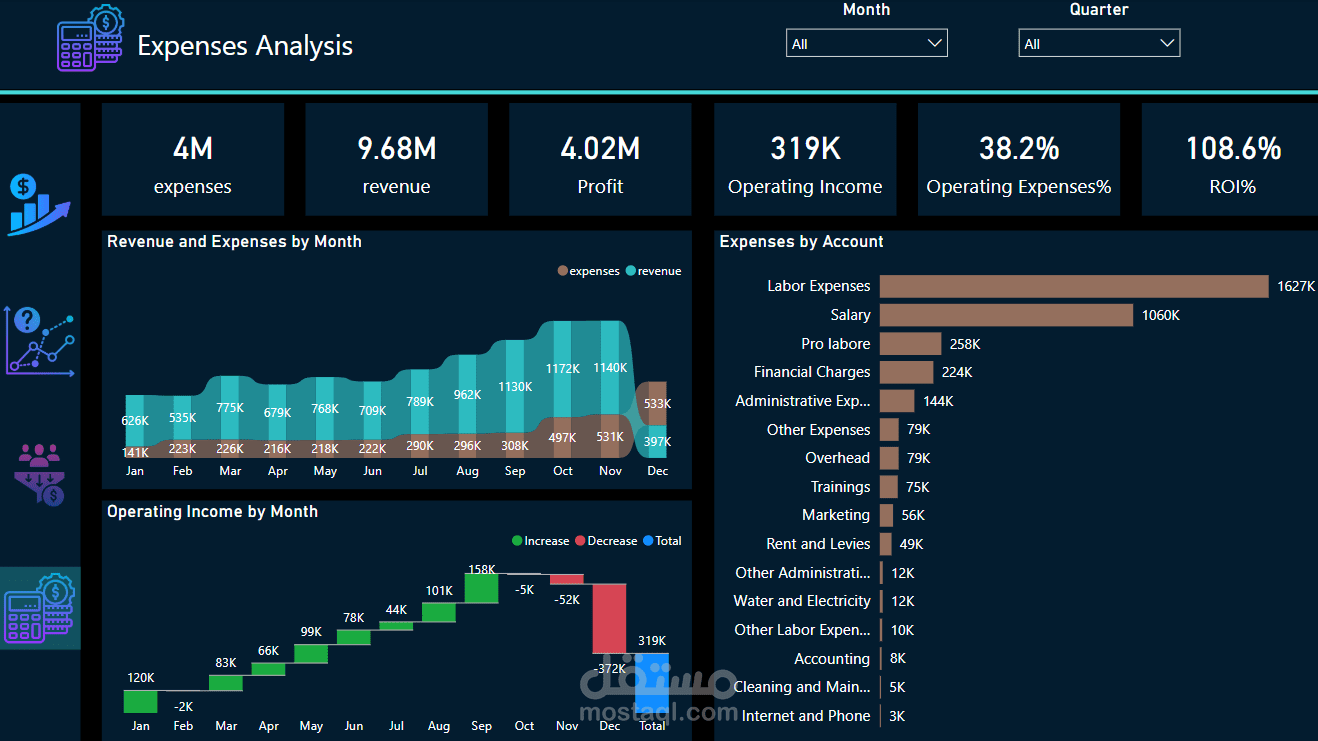Click the green Increase legend marker
This screenshot has width=1318, height=741.
point(518,540)
